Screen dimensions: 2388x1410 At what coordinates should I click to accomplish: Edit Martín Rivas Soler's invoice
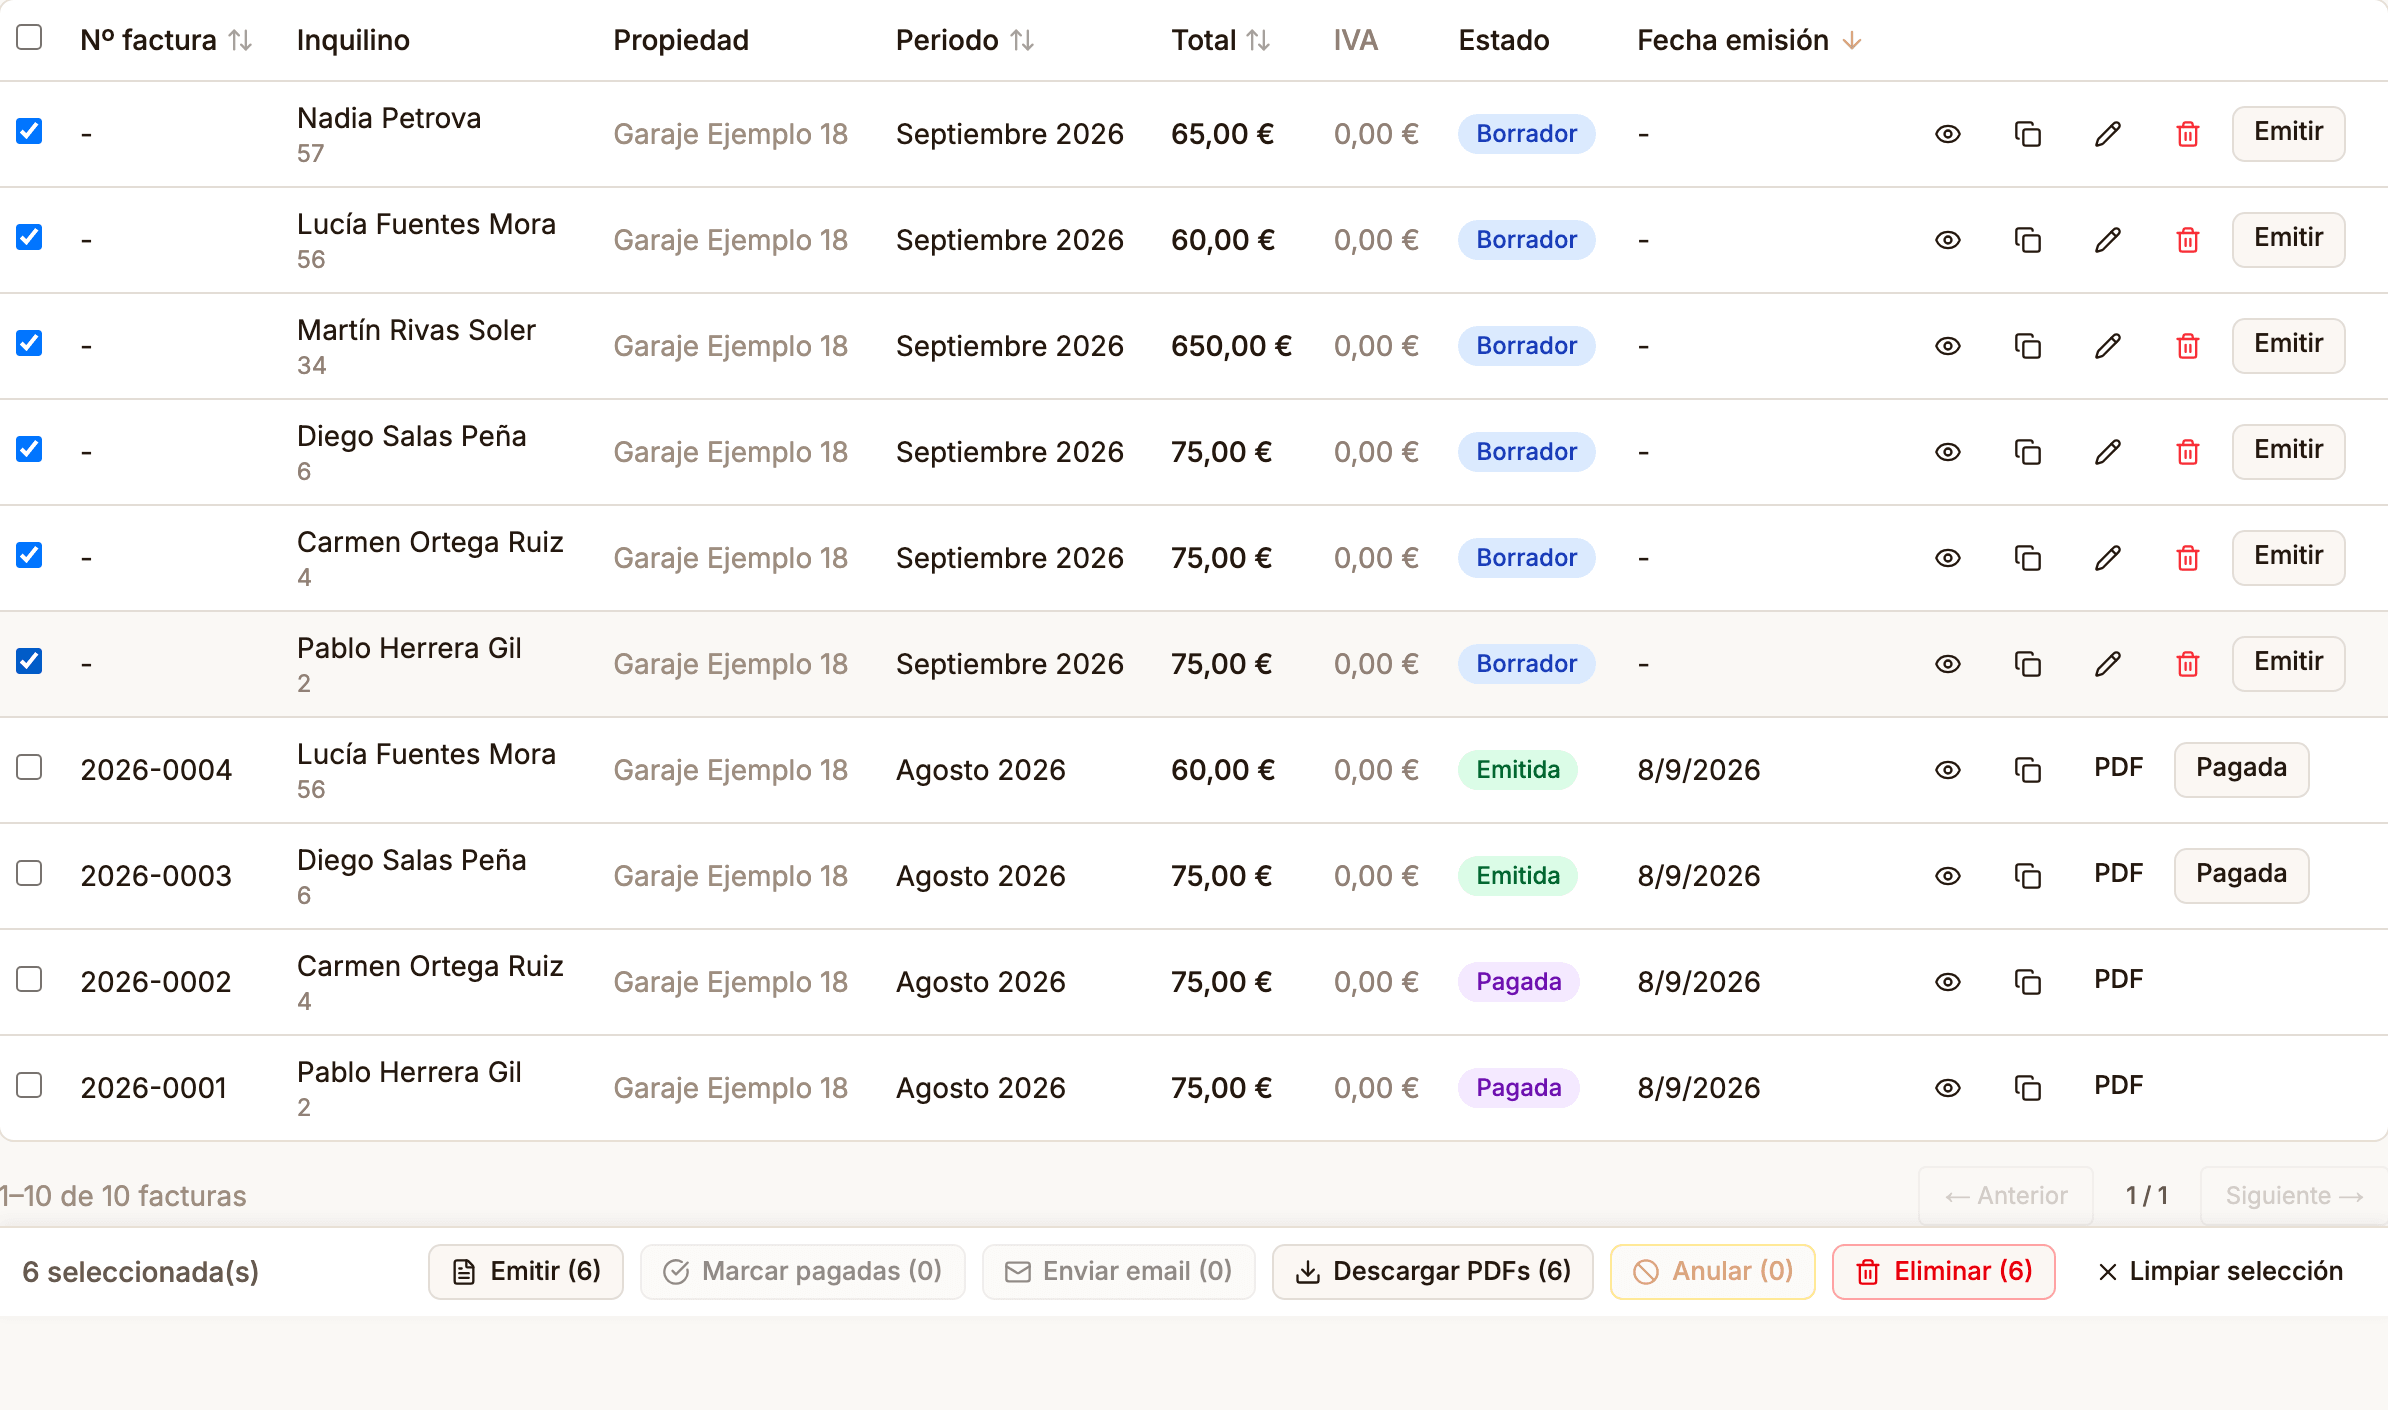[x=2108, y=346]
